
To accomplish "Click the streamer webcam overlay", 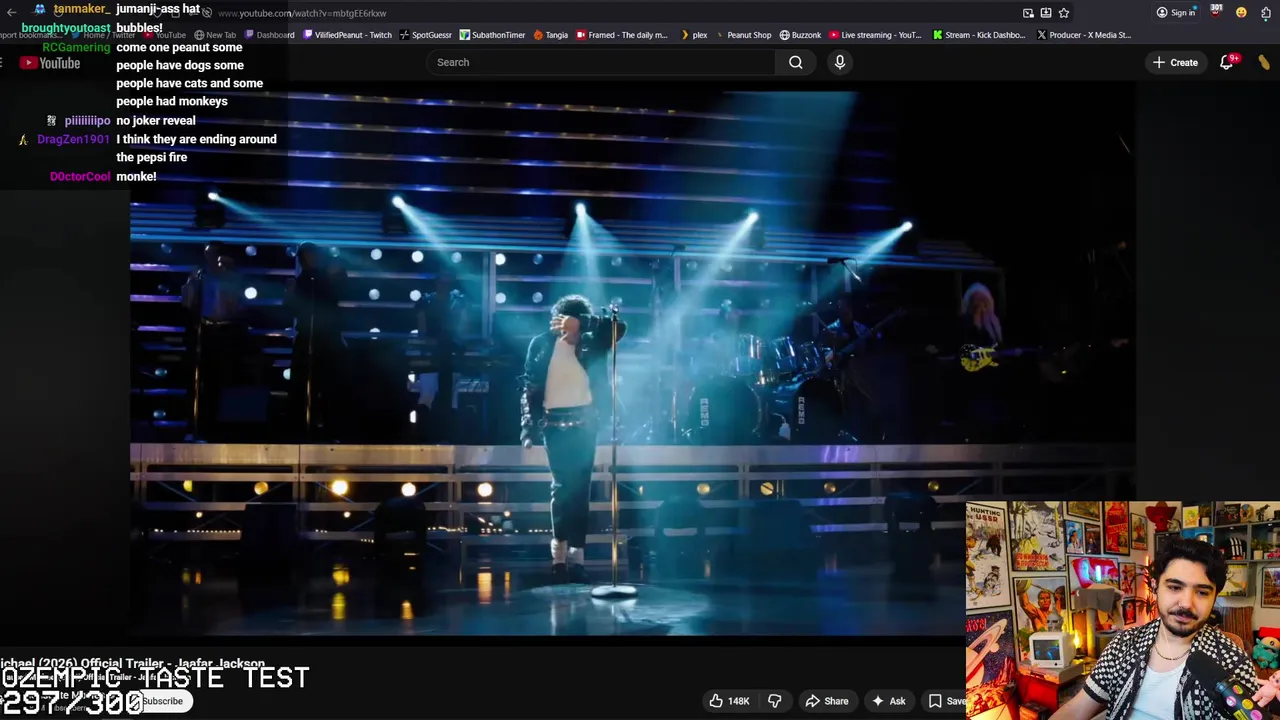I will (x=1122, y=610).
